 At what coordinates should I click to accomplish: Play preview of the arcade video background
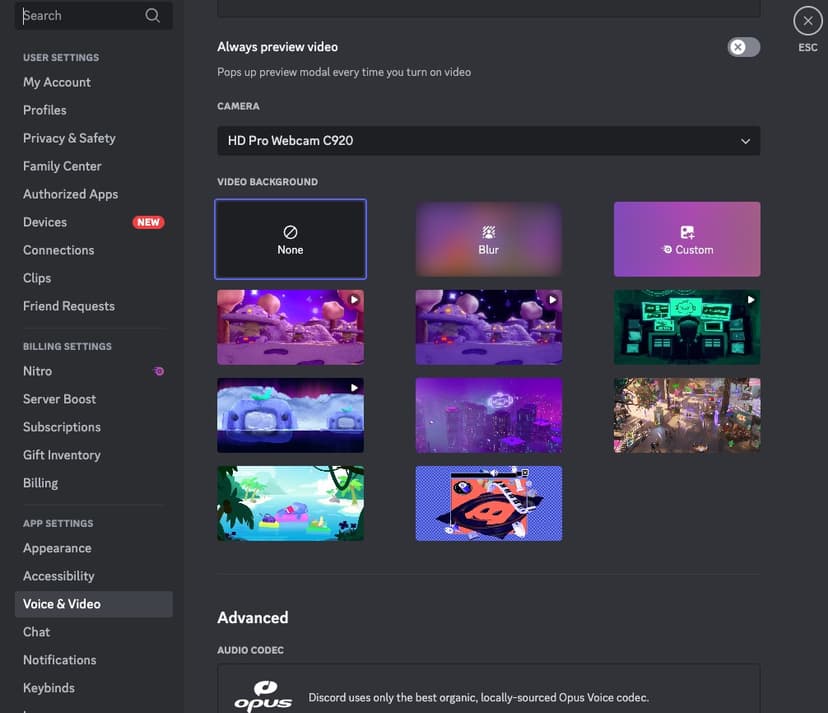pos(750,298)
